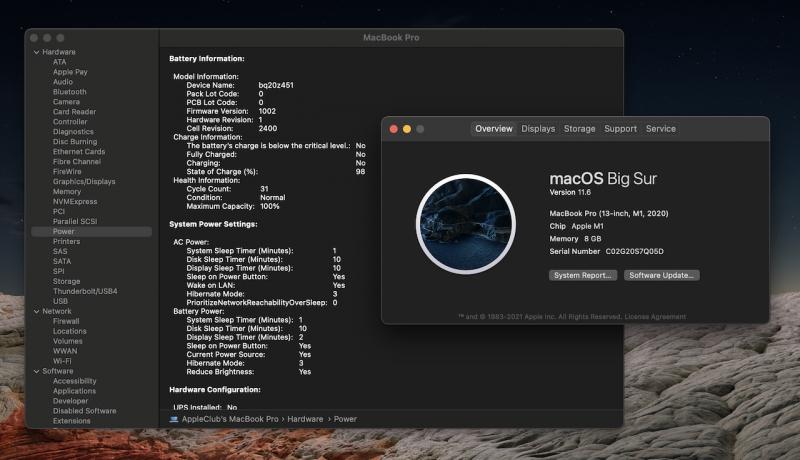The image size is (800, 460).
Task: Select ATA in the sidebar
Action: (x=59, y=62)
